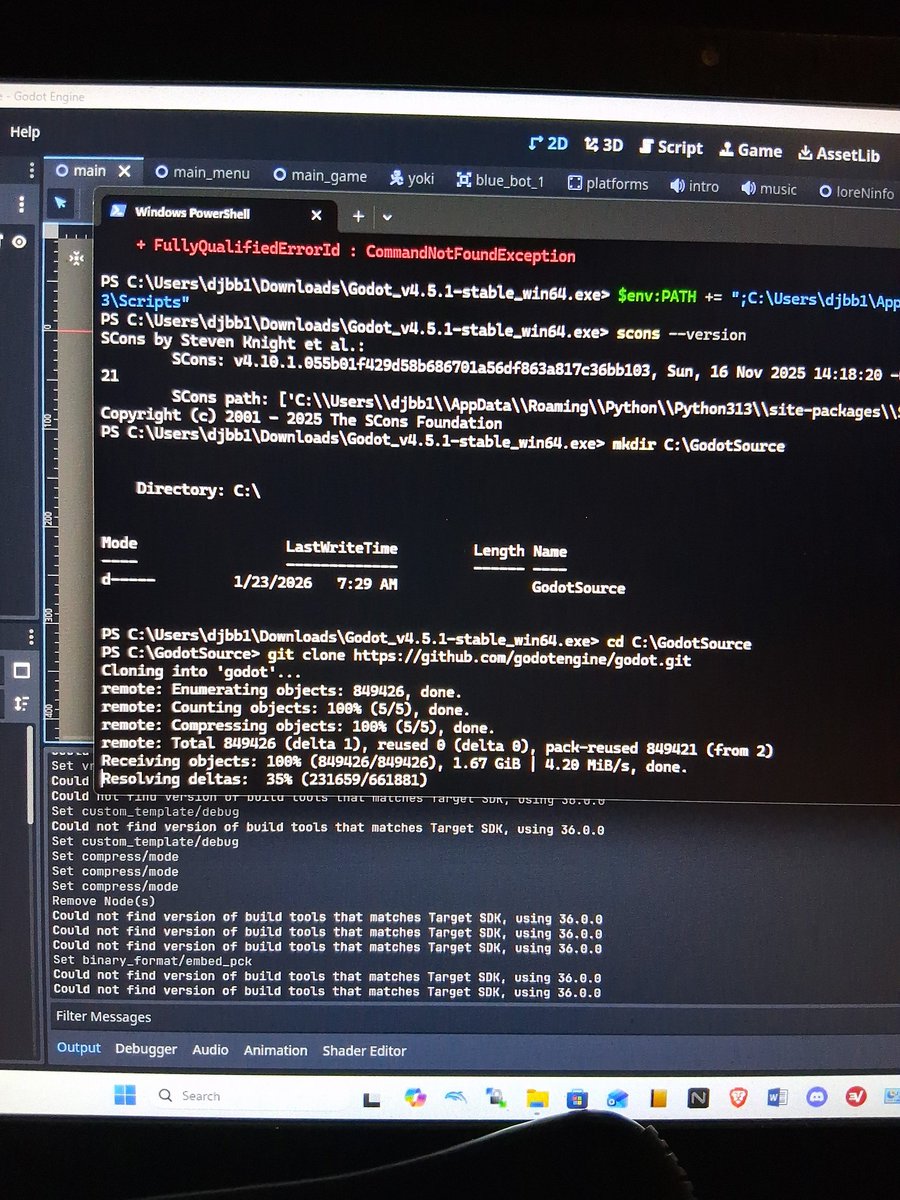Image resolution: width=900 pixels, height=1200 pixels.
Task: Click the music tab audio speaker icon
Action: tap(749, 188)
